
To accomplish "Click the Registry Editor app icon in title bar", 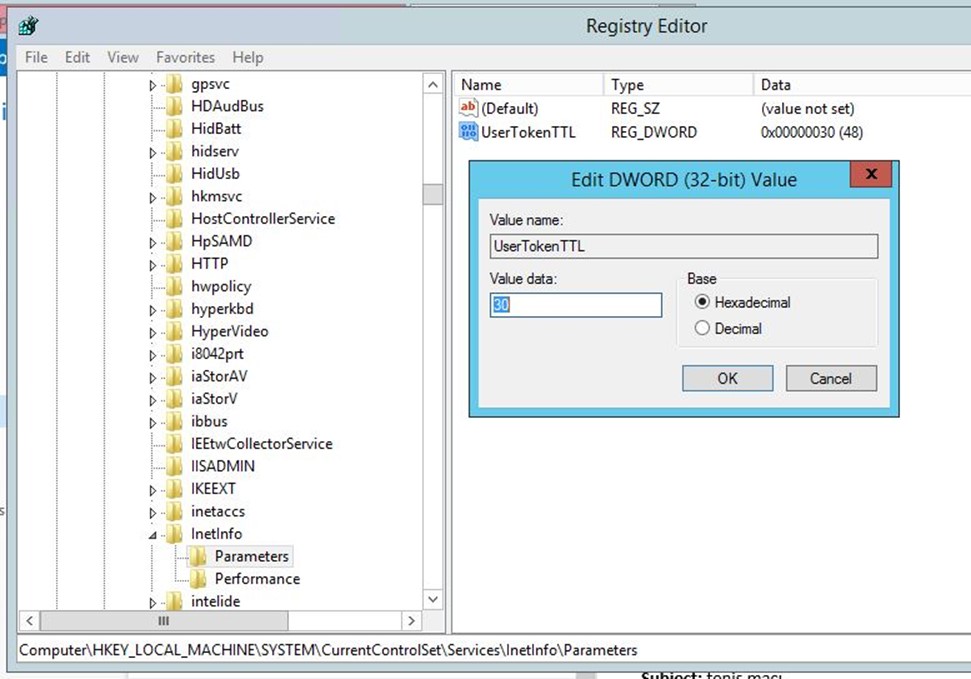I will (x=28, y=26).
